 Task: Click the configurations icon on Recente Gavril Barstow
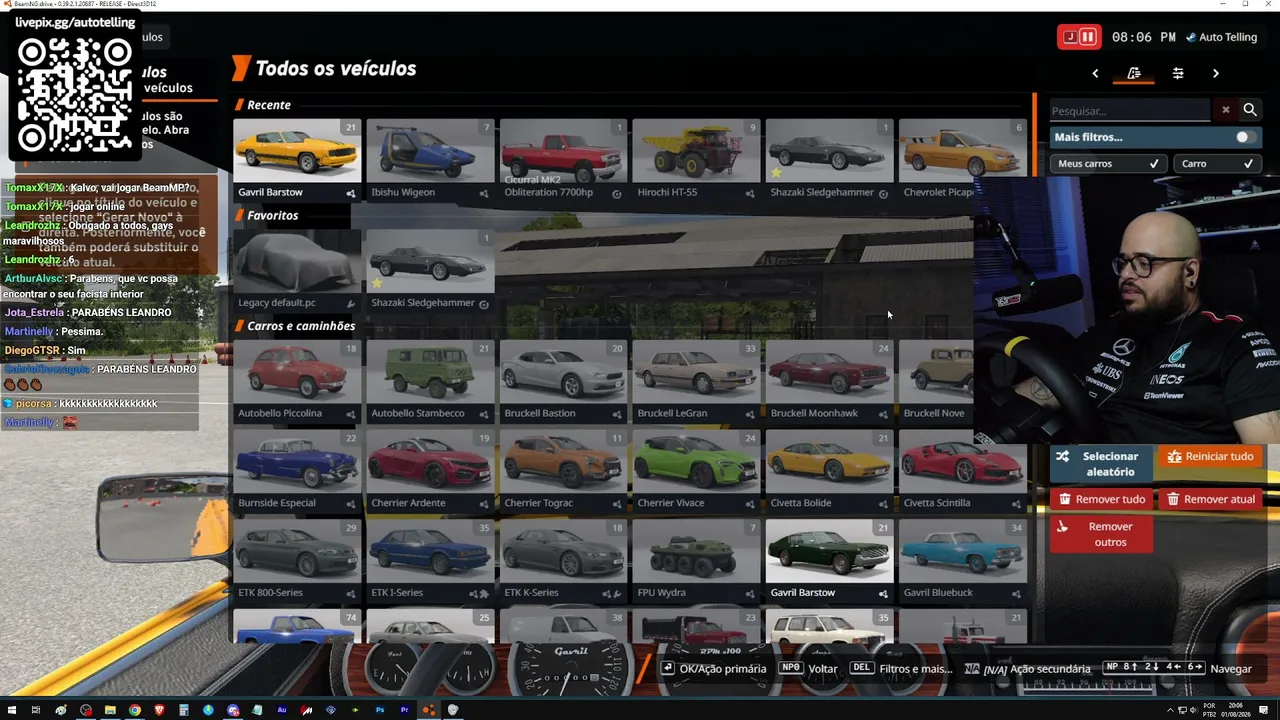(x=350, y=193)
